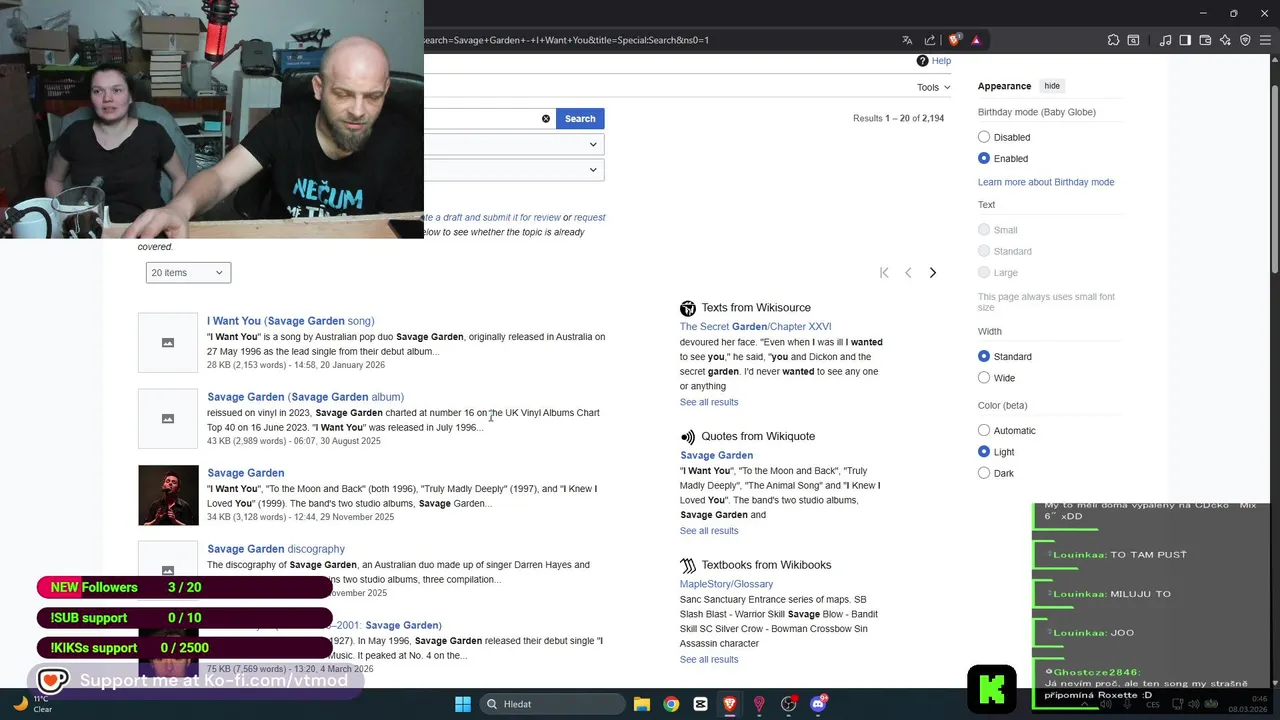
Task: Open Discord from the taskbar
Action: pyautogui.click(x=818, y=704)
